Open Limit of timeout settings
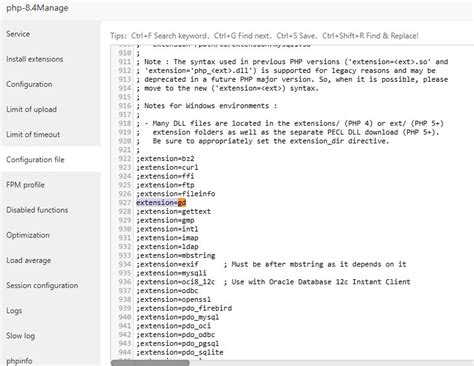Image resolution: width=474 pixels, height=366 pixels. pyautogui.click(x=33, y=134)
